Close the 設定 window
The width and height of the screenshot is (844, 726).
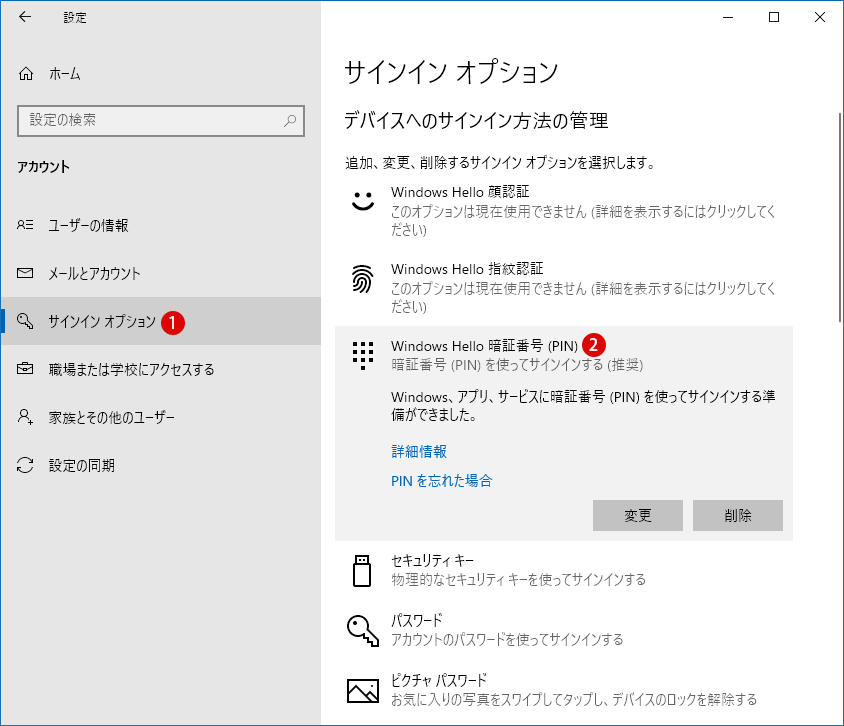[x=819, y=17]
